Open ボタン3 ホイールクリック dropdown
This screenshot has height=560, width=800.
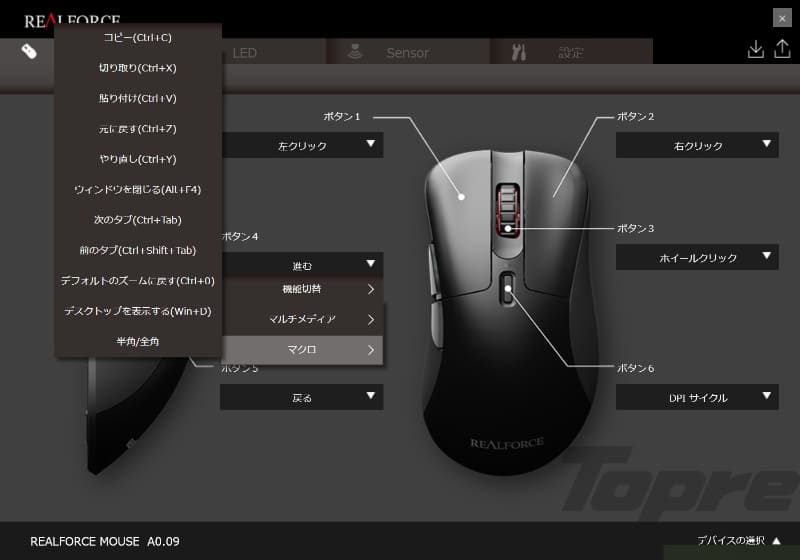(x=697, y=257)
